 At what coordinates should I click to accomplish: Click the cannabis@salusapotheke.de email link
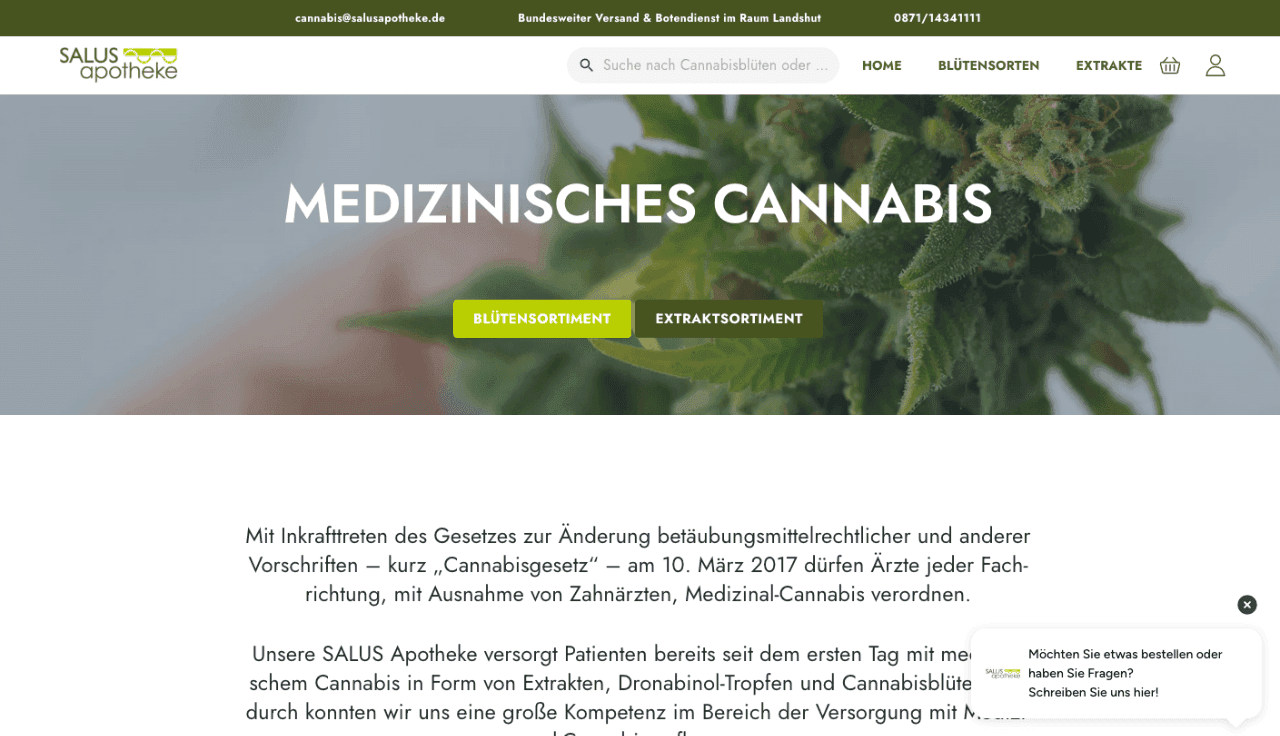(x=370, y=18)
